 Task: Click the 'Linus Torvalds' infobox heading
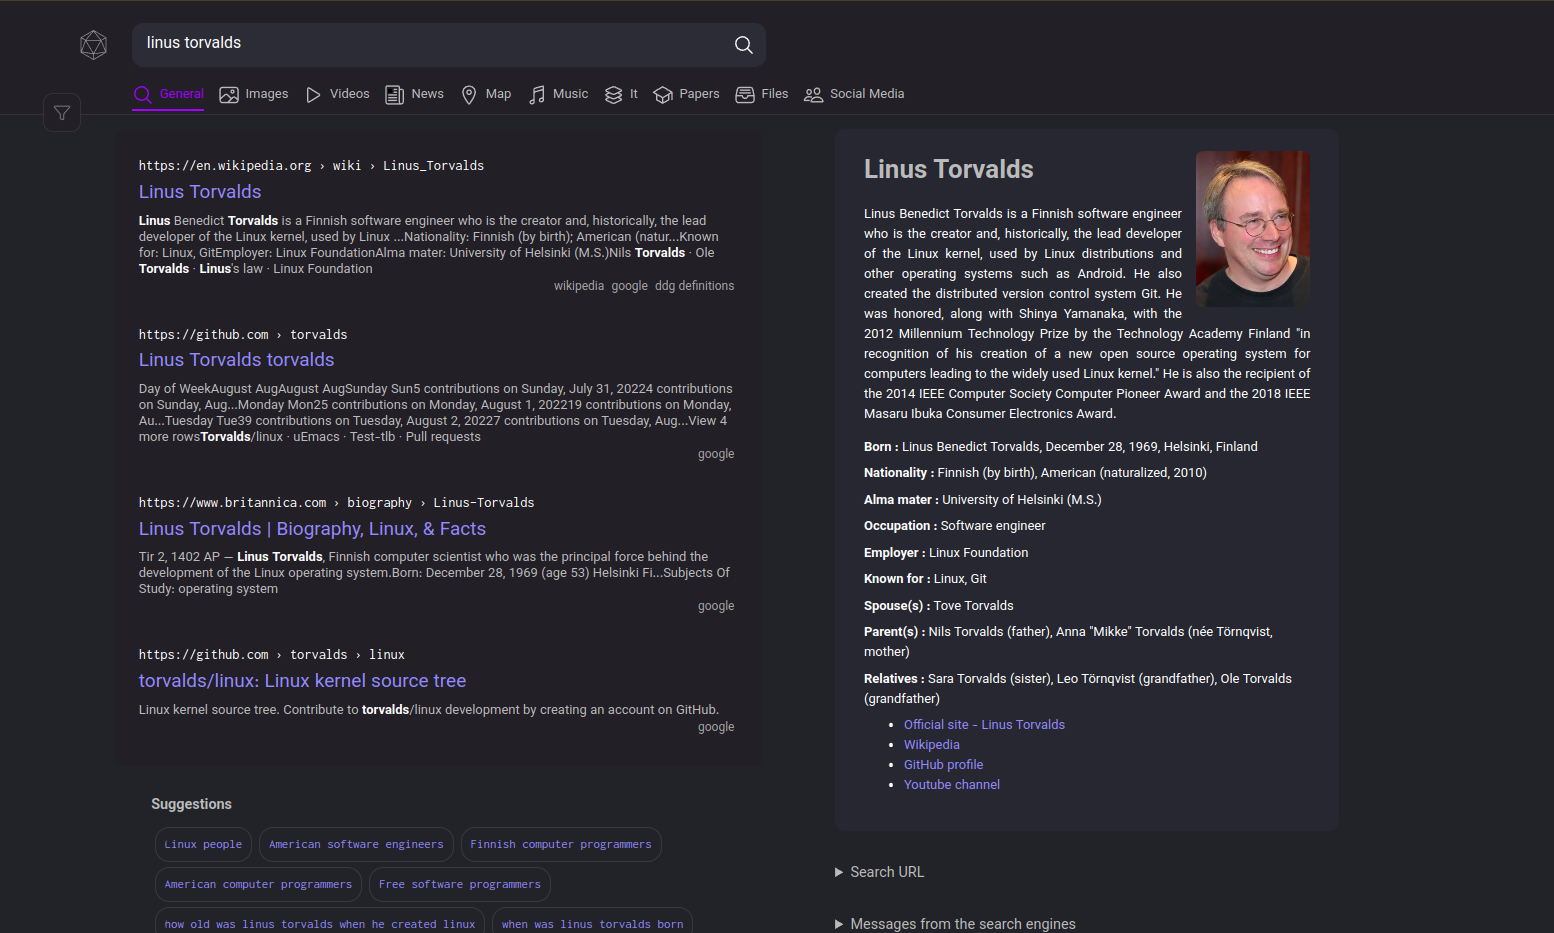coord(948,170)
